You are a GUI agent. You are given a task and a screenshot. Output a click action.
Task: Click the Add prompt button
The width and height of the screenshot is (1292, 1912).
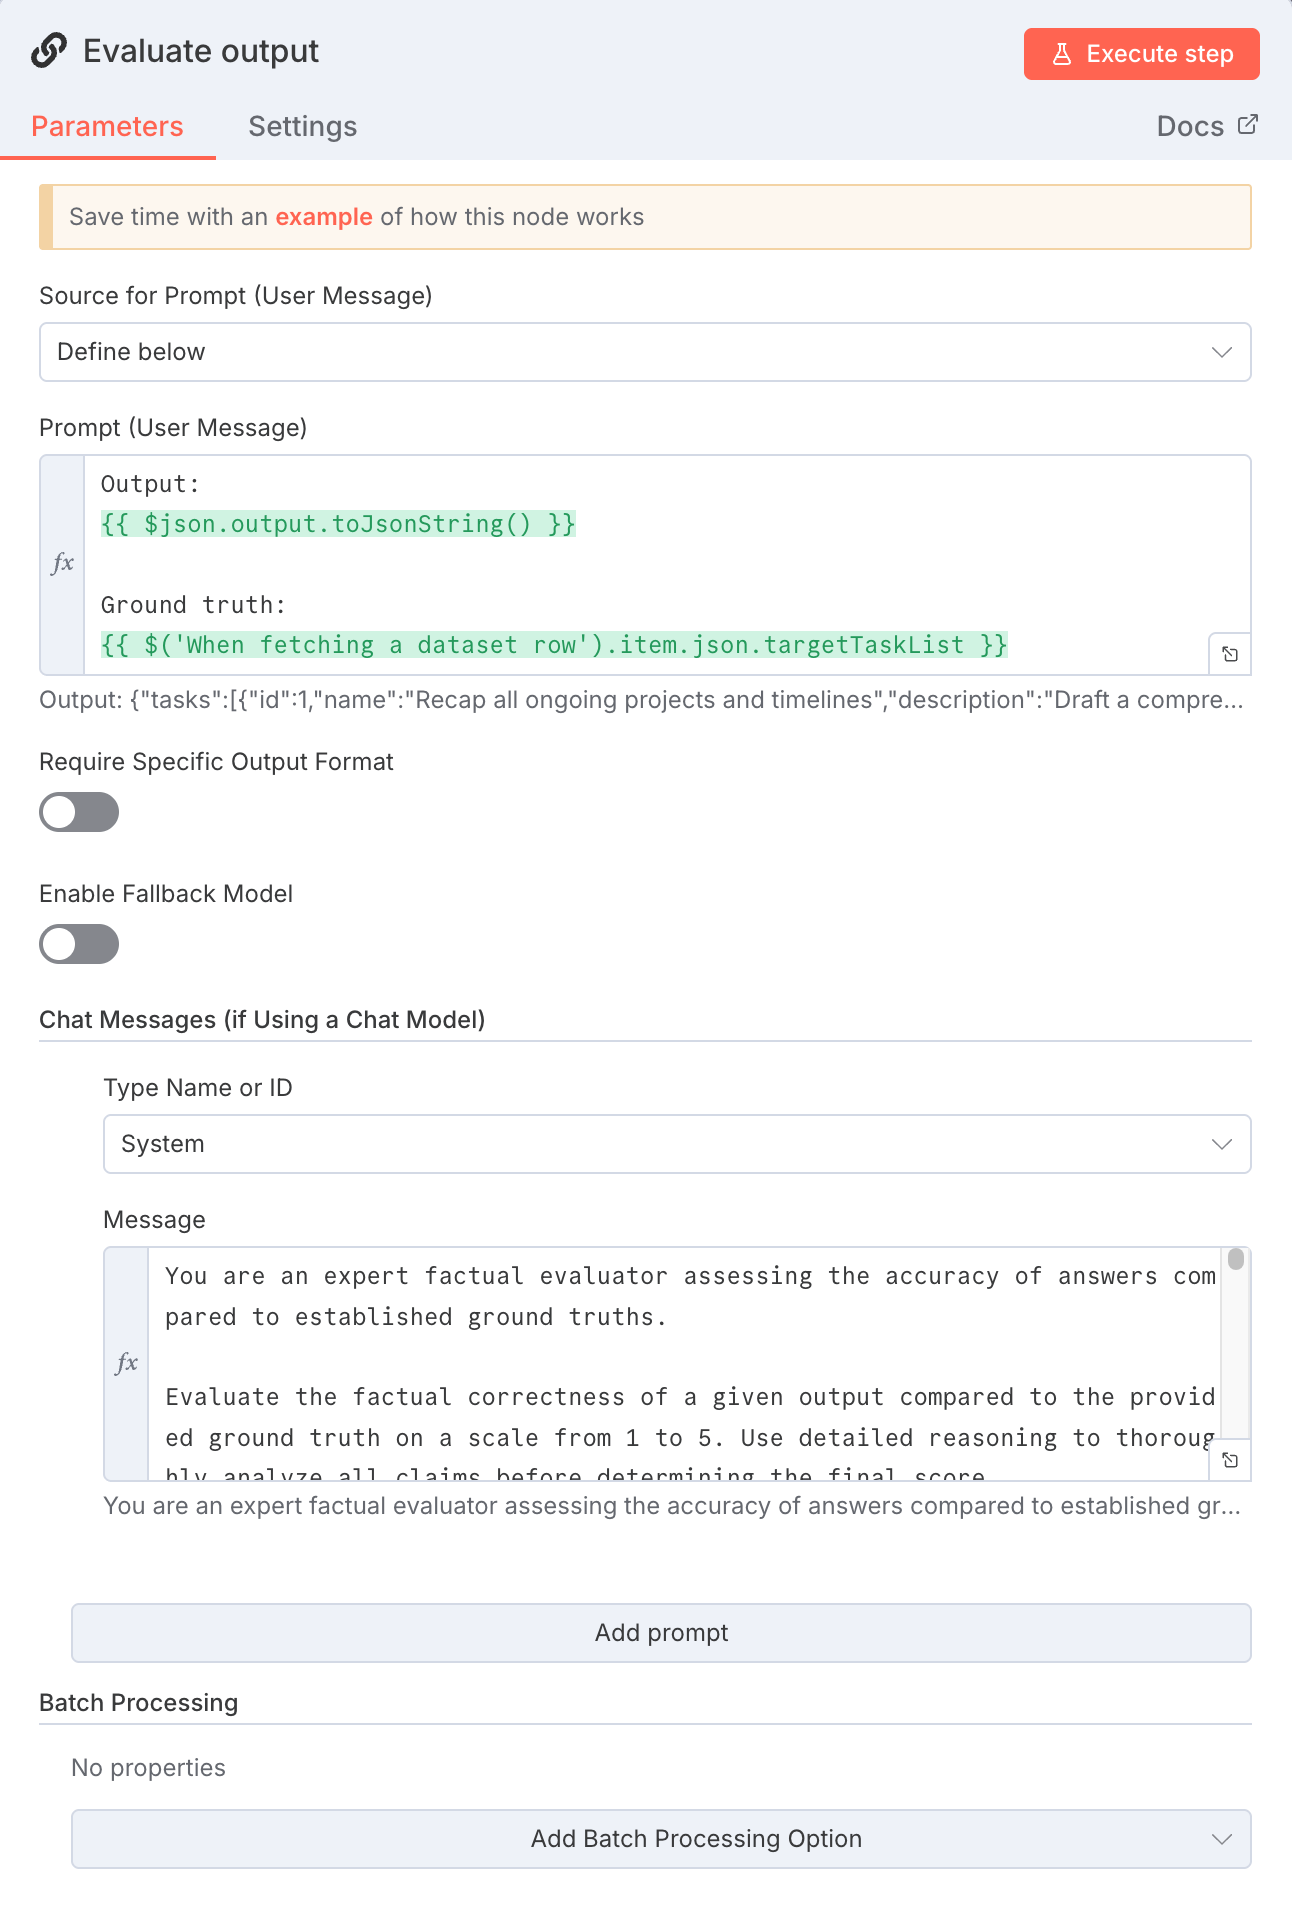pyautogui.click(x=661, y=1633)
